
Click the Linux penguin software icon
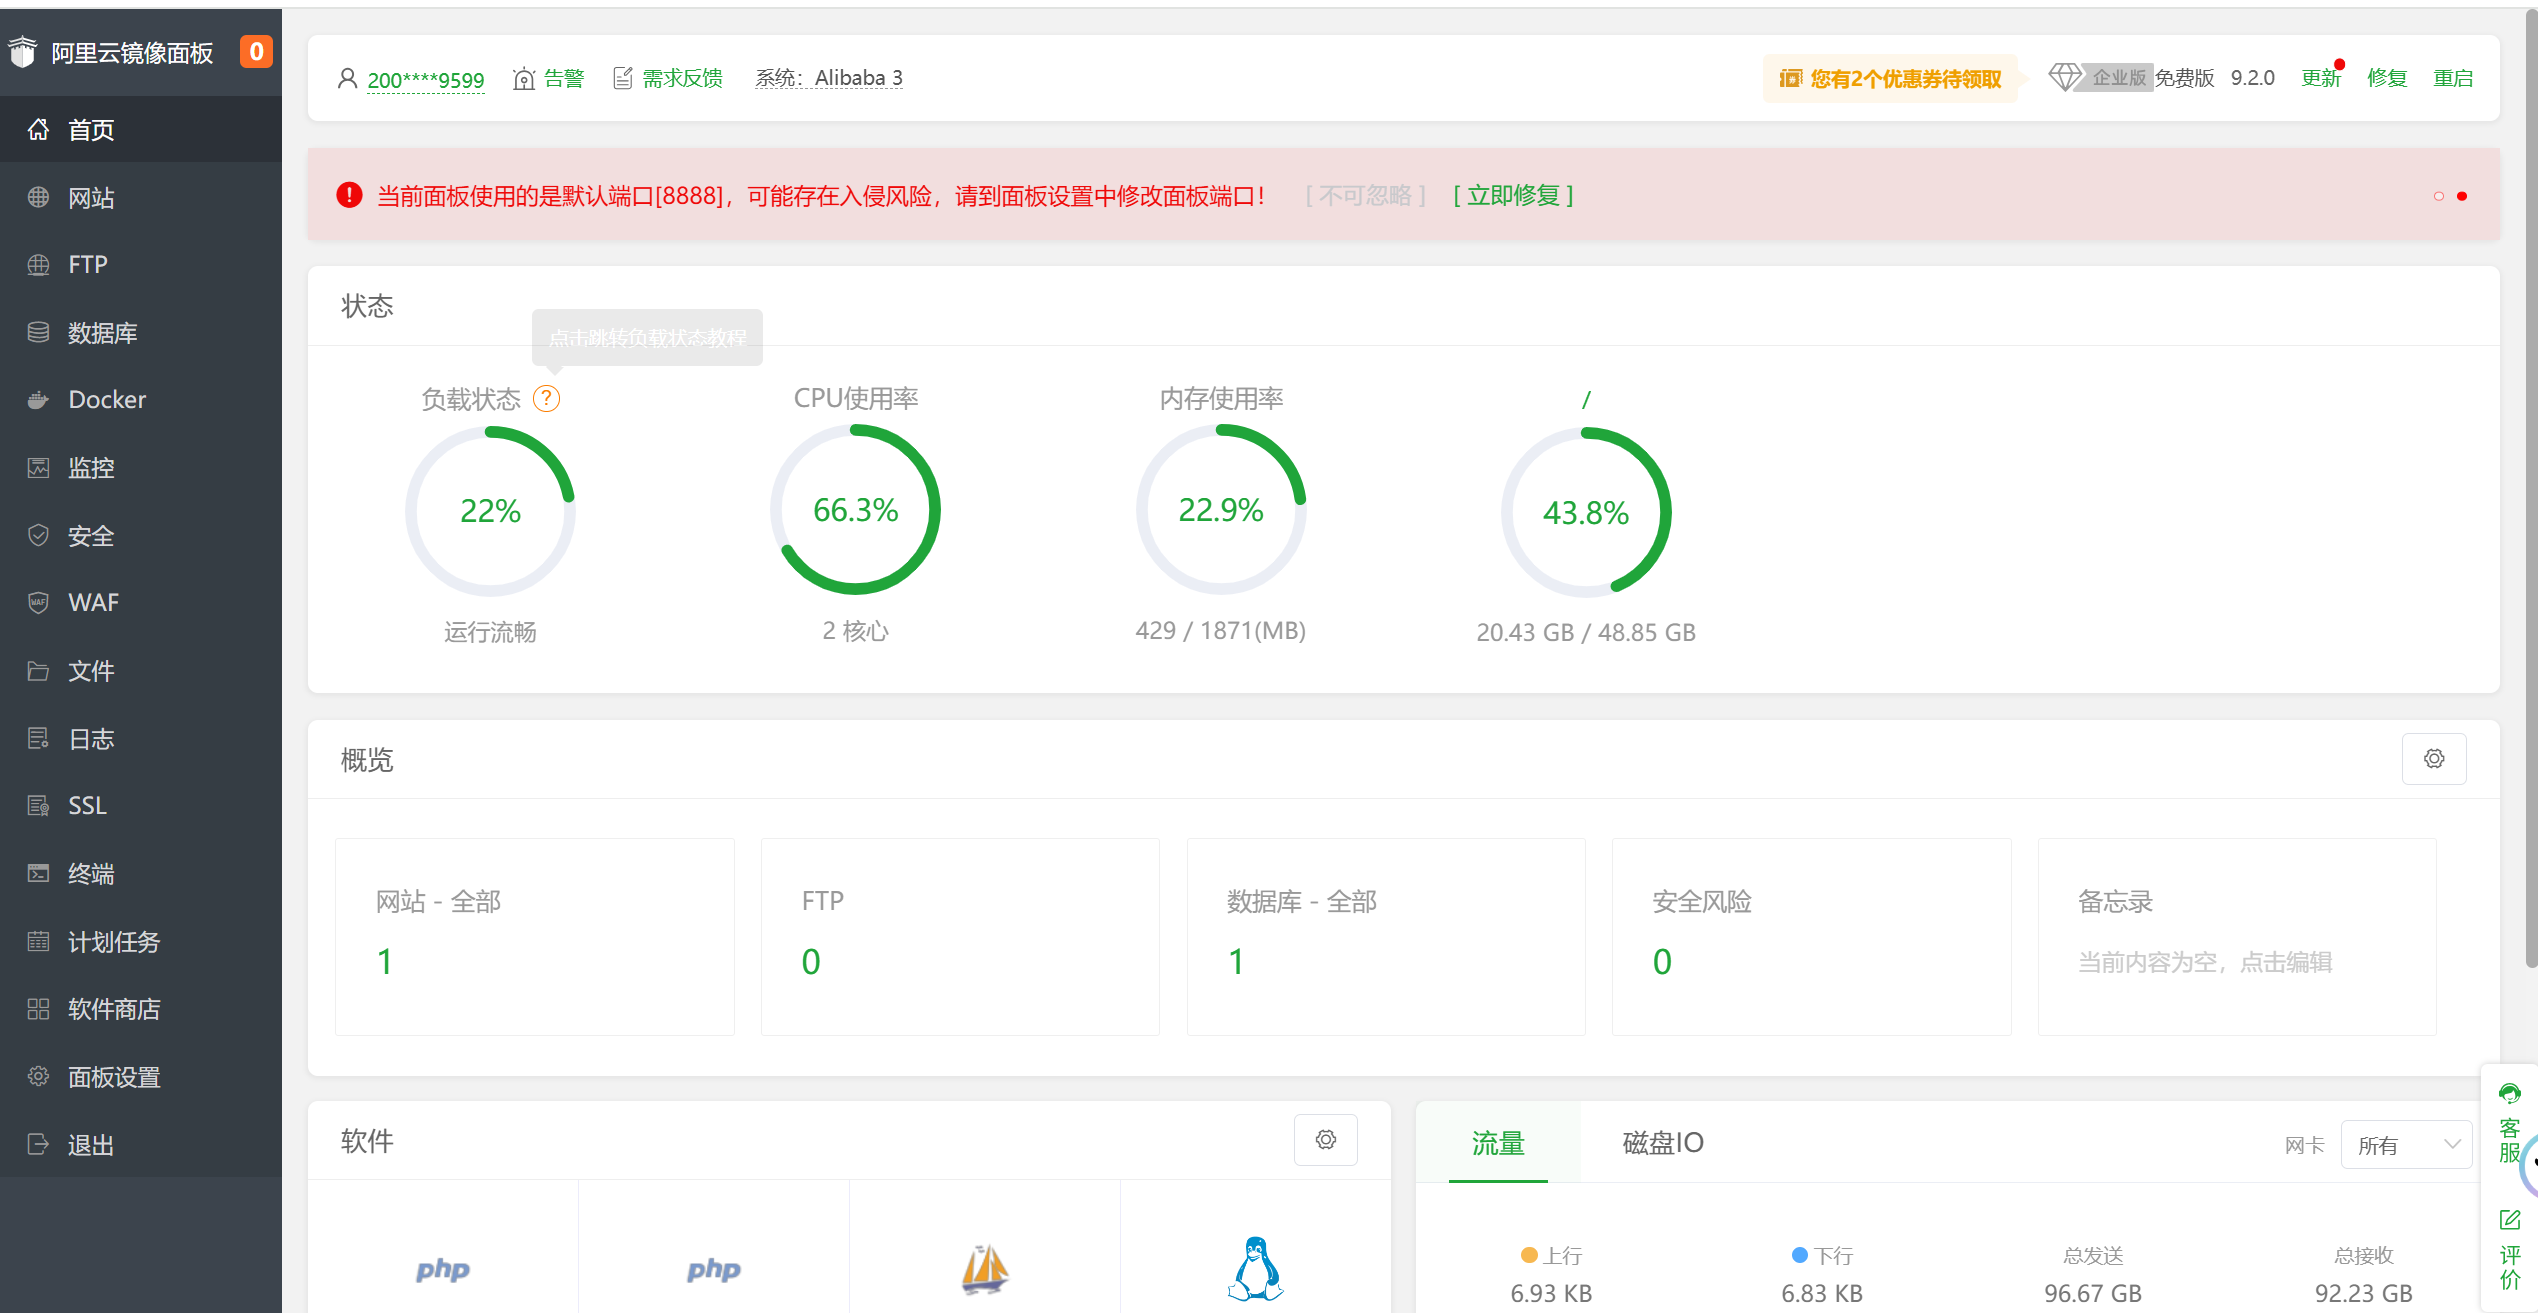pyautogui.click(x=1255, y=1269)
